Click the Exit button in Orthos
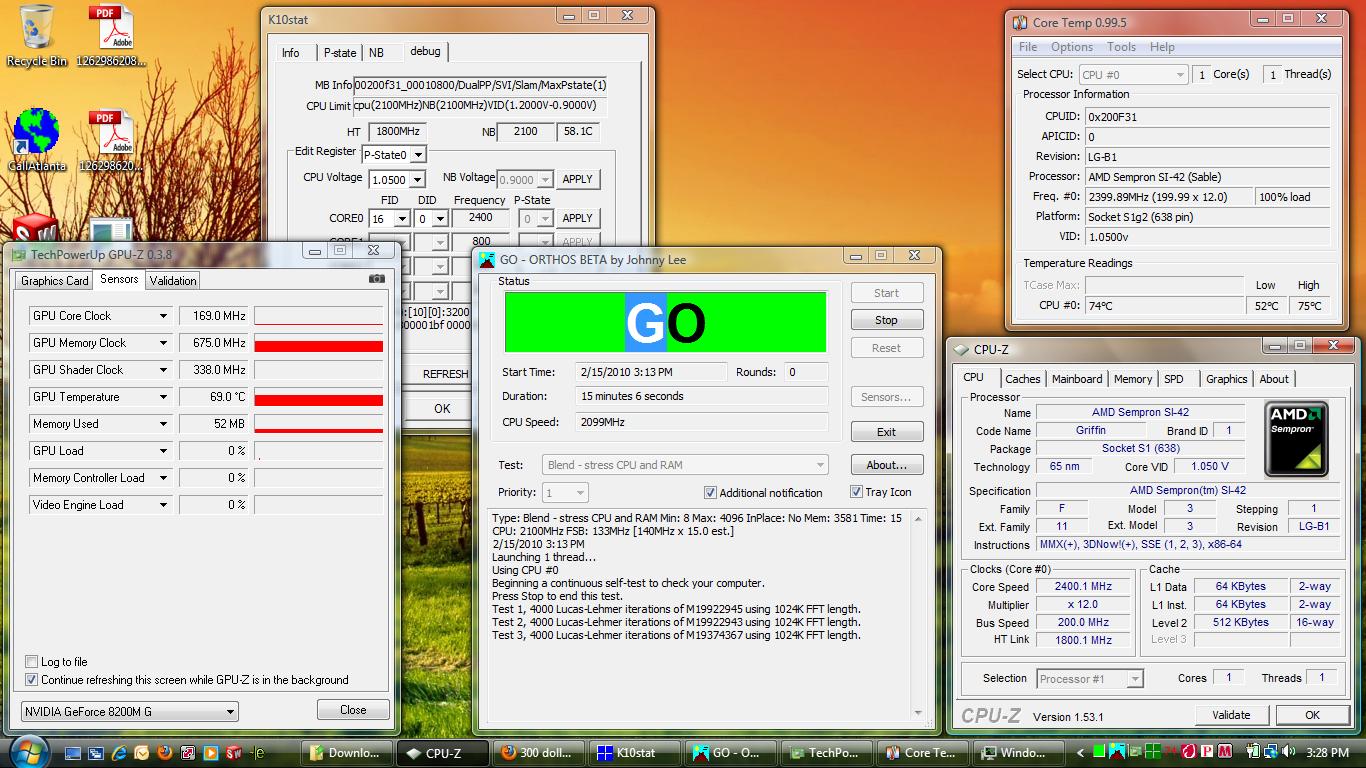 tap(887, 432)
